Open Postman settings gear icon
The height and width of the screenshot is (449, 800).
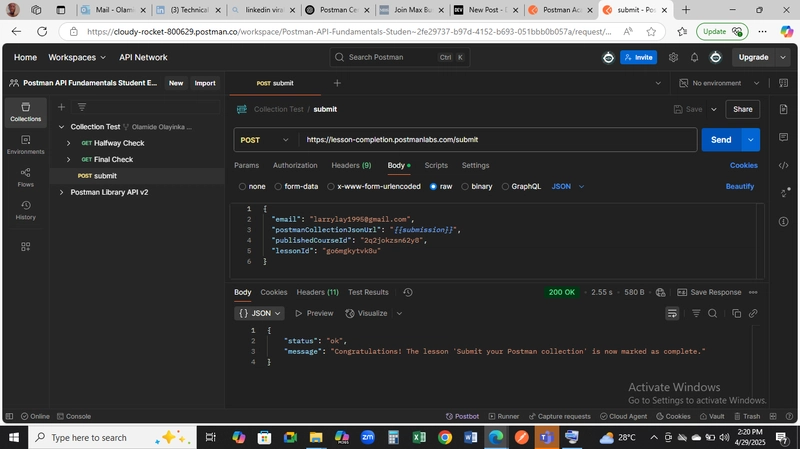click(x=673, y=57)
